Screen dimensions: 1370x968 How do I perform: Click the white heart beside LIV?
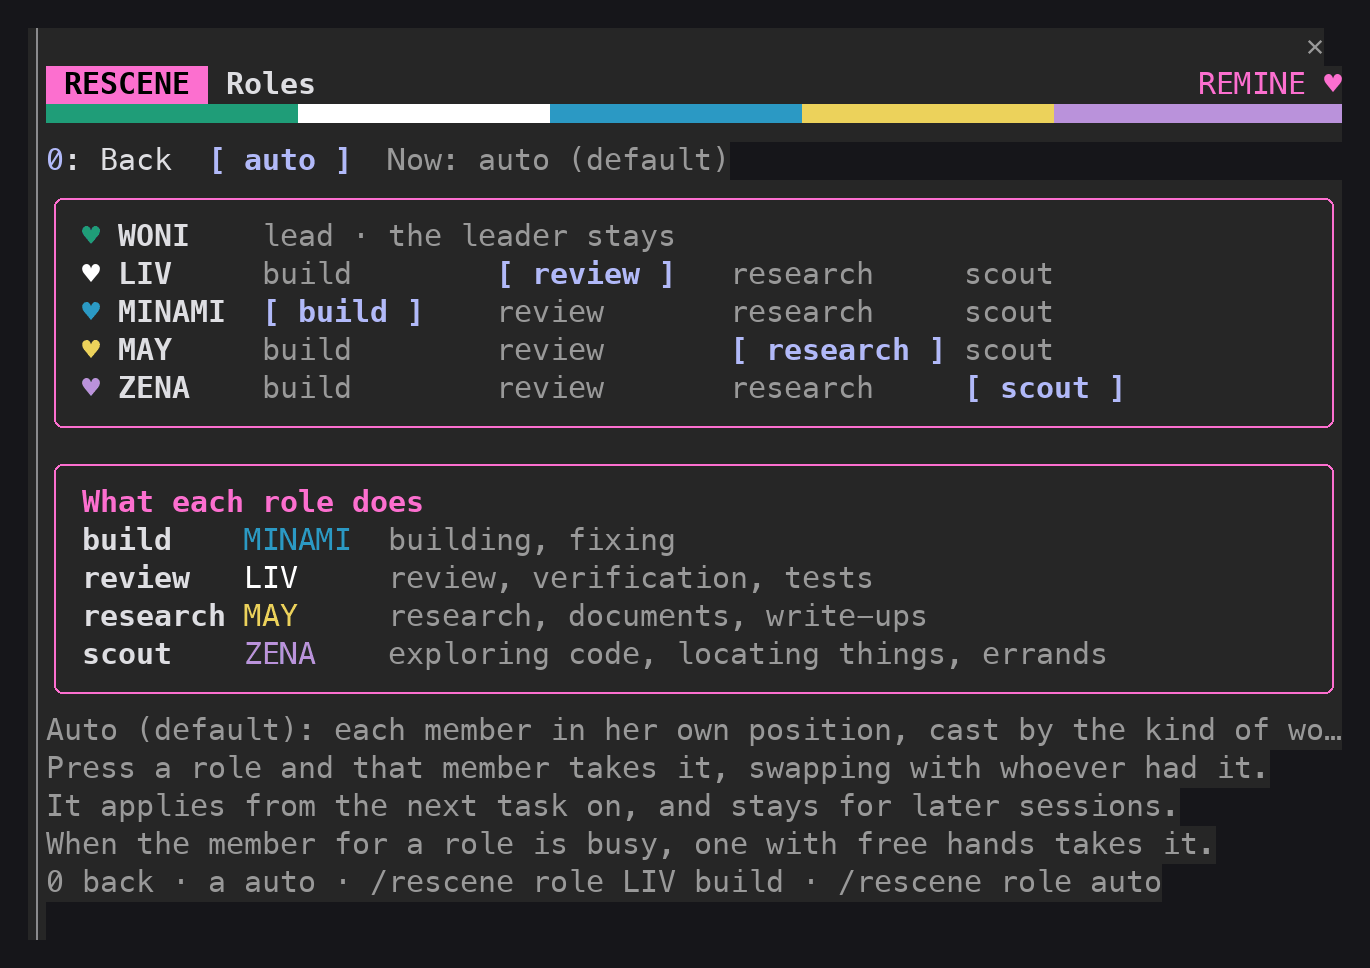(91, 273)
